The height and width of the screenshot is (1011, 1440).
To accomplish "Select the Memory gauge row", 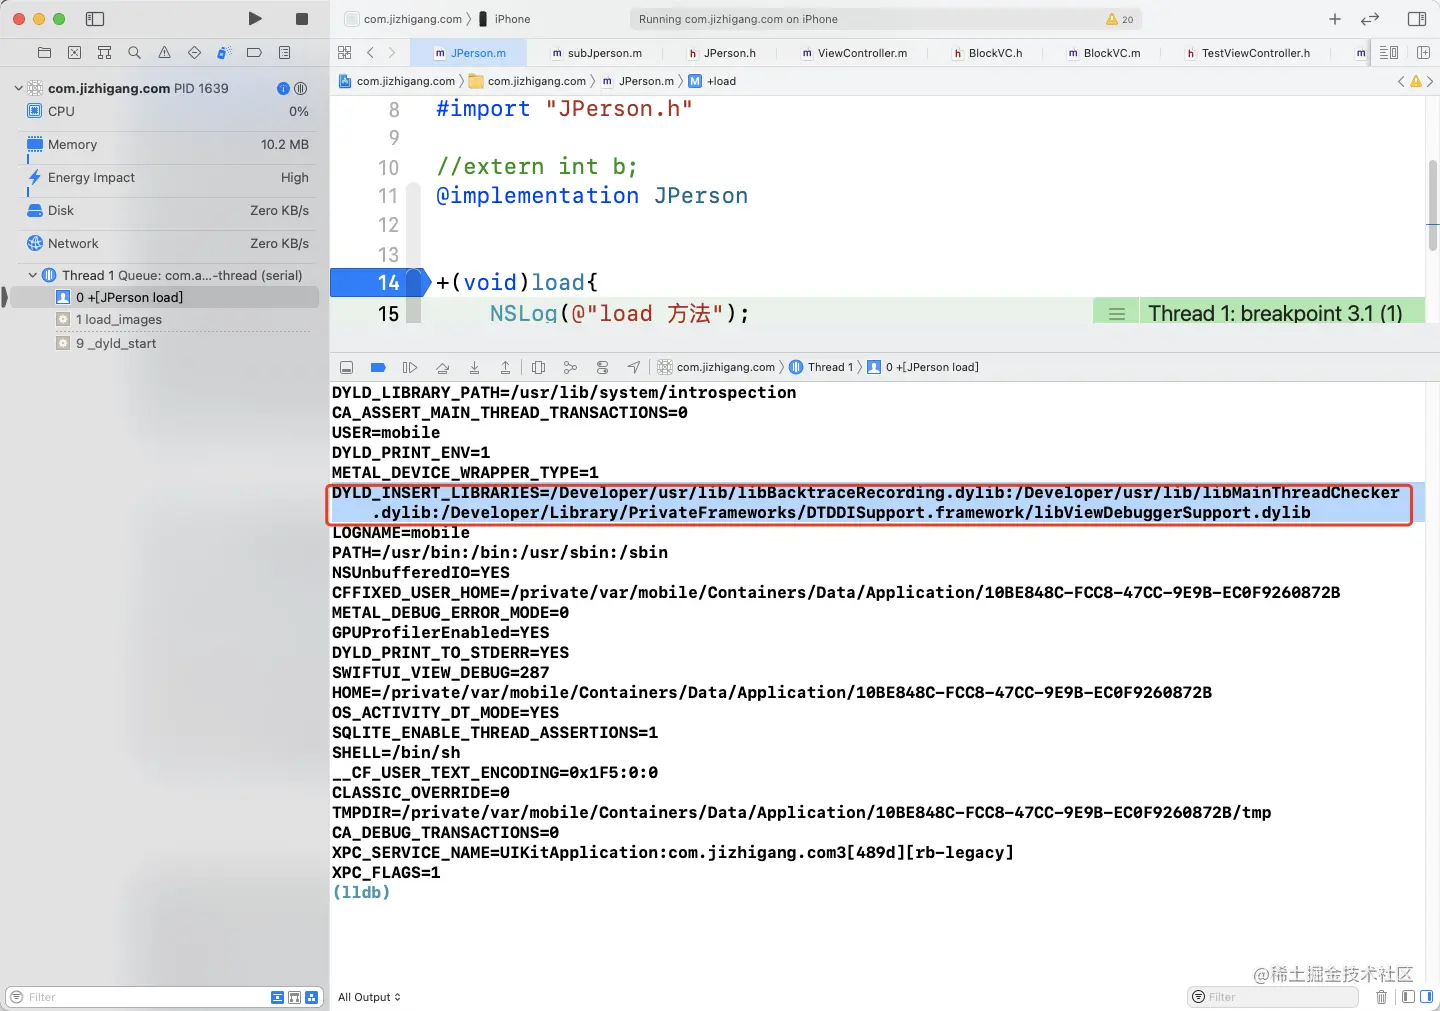I will point(168,144).
